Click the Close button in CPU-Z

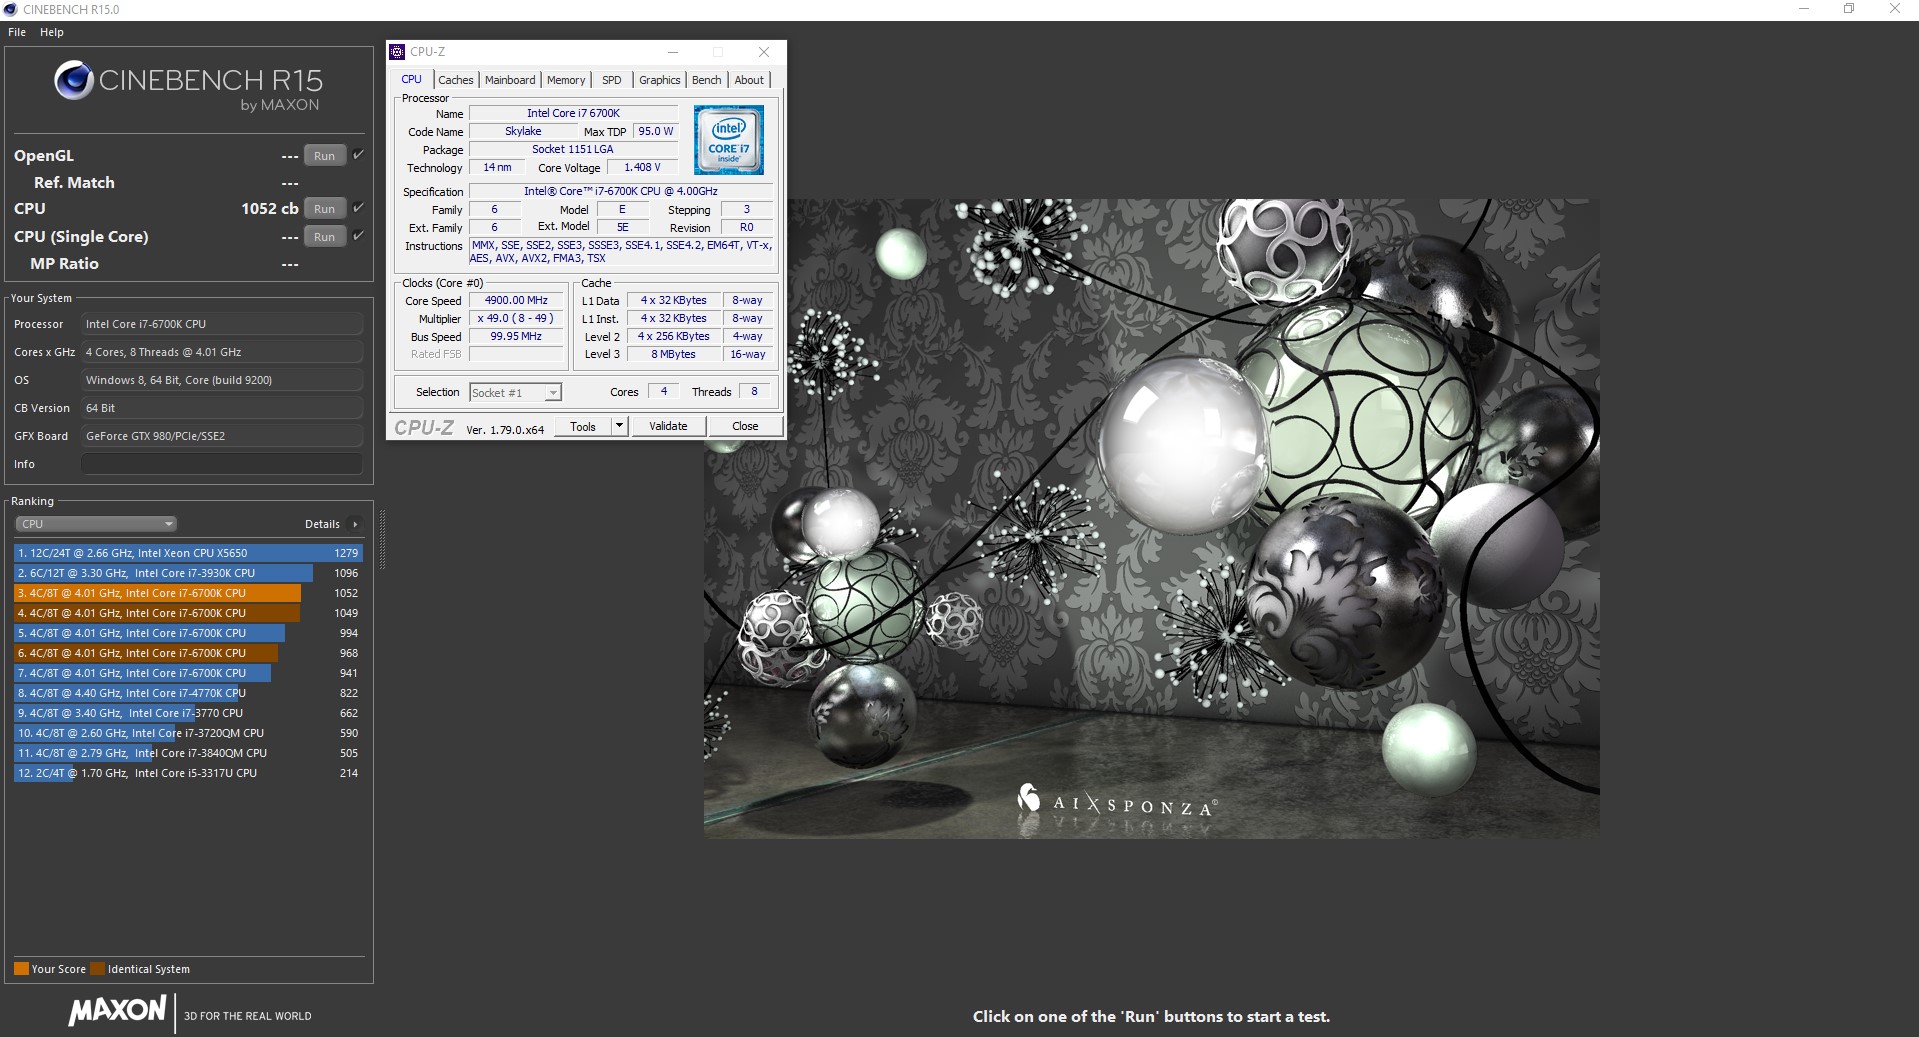(745, 426)
